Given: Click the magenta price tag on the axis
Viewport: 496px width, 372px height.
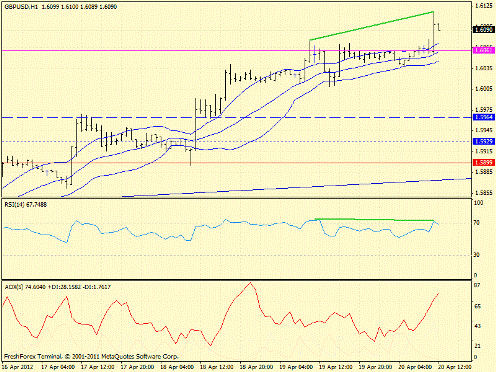Looking at the screenshot, I should 484,50.
